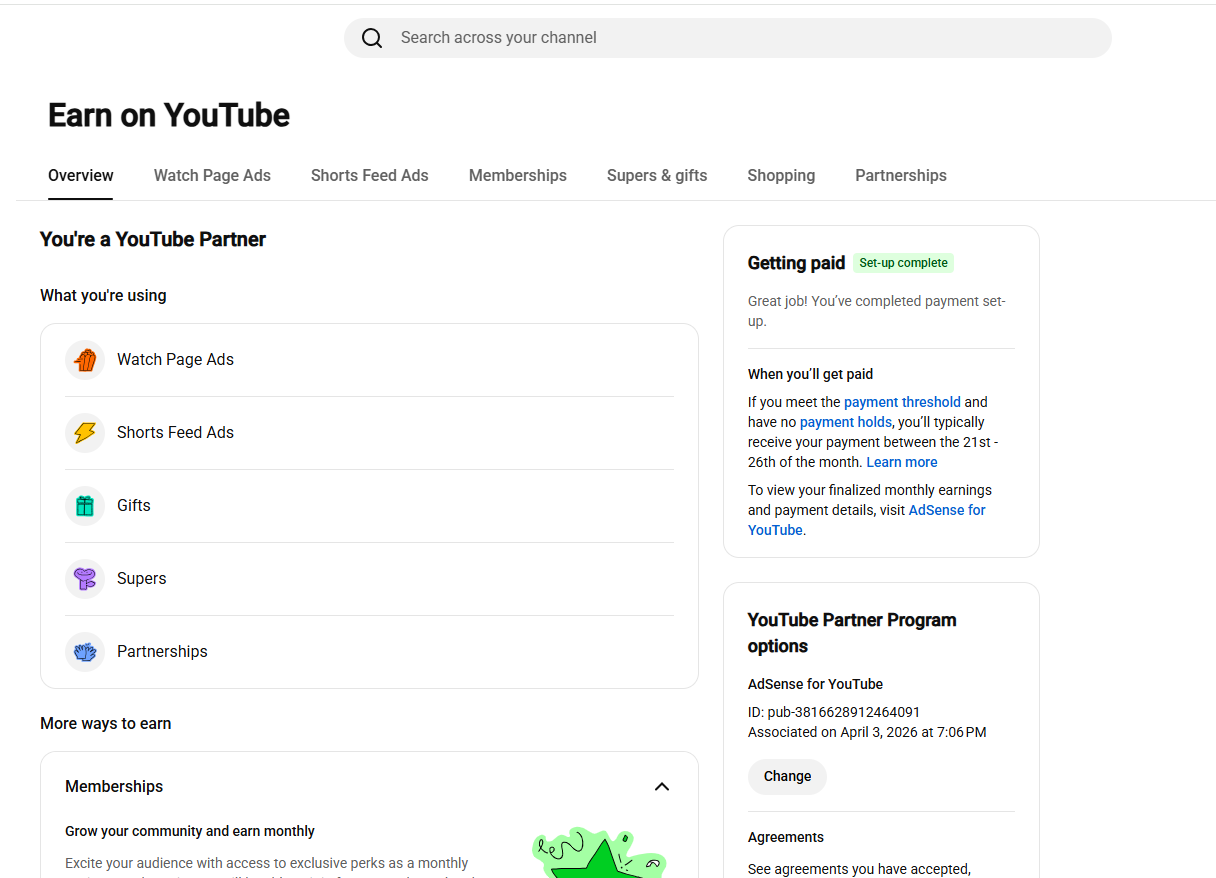
Task: Go to the Memberships tab
Action: [518, 175]
